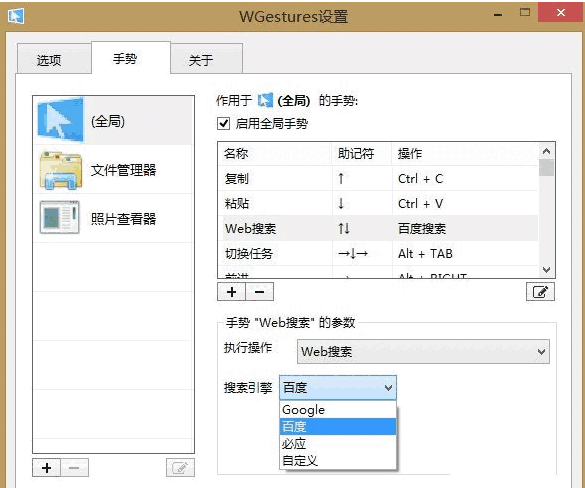The image size is (585, 488).
Task: Select the 照片查看器 app icon
Action: coord(60,217)
